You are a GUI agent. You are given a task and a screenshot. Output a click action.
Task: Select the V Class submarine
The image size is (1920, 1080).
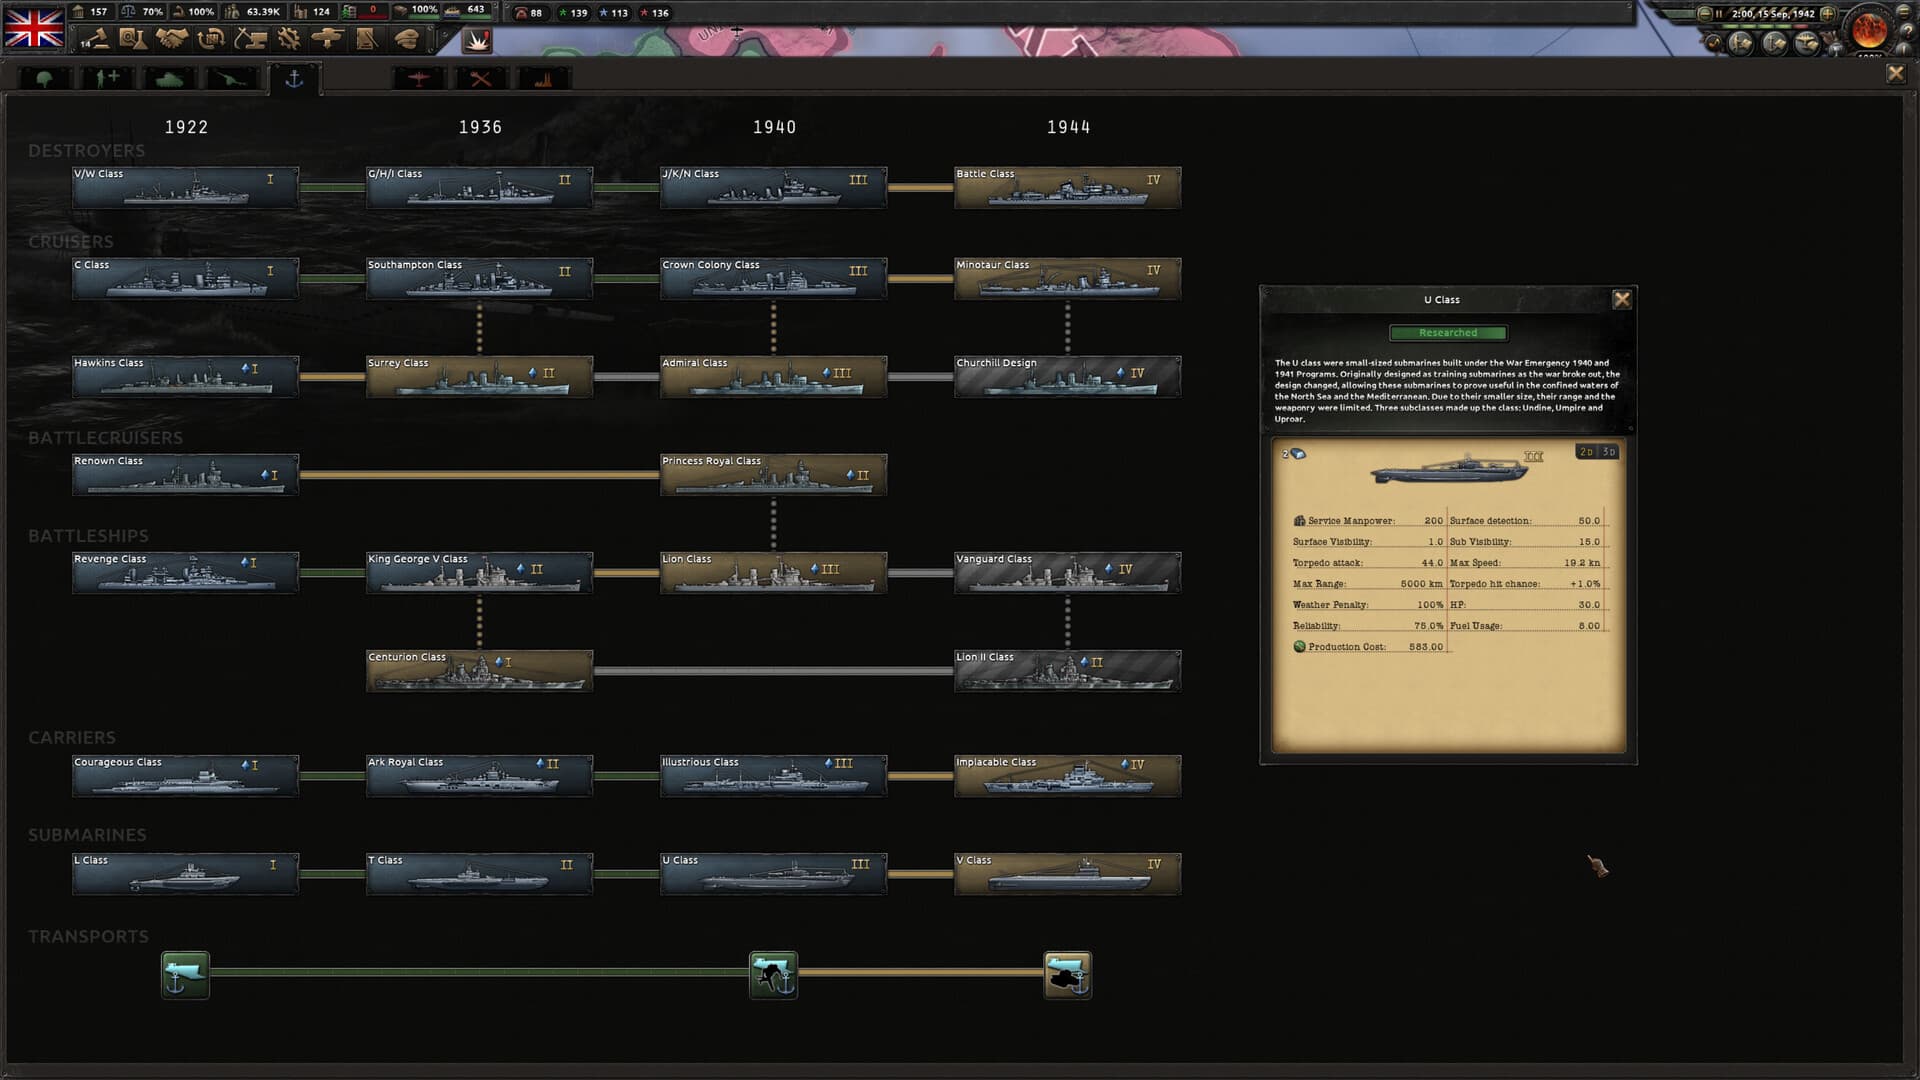(1067, 872)
